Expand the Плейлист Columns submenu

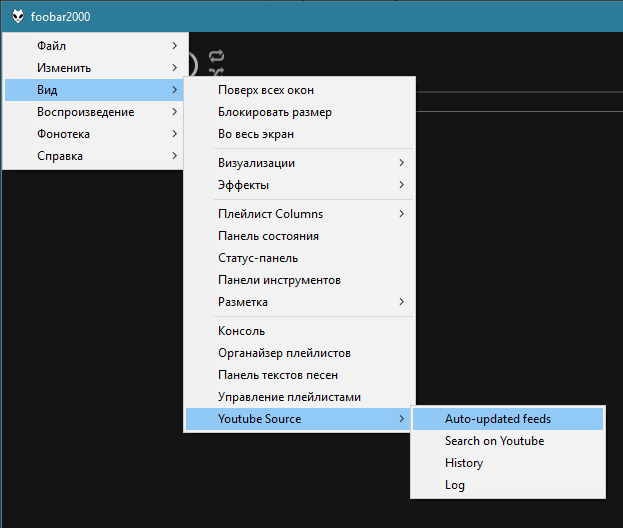(x=299, y=214)
